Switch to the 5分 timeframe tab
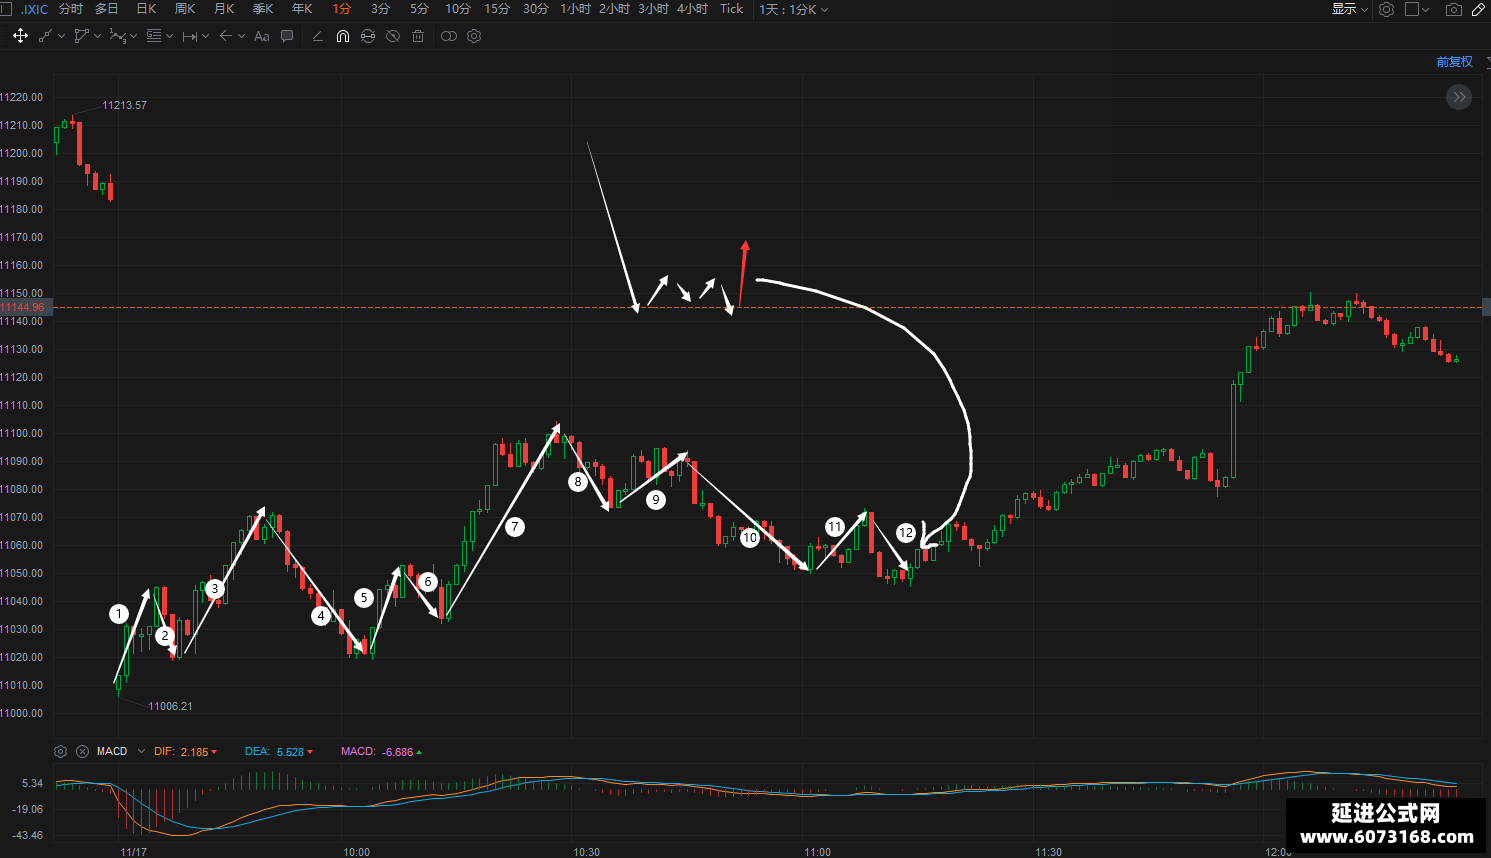Image resolution: width=1491 pixels, height=858 pixels. [419, 9]
